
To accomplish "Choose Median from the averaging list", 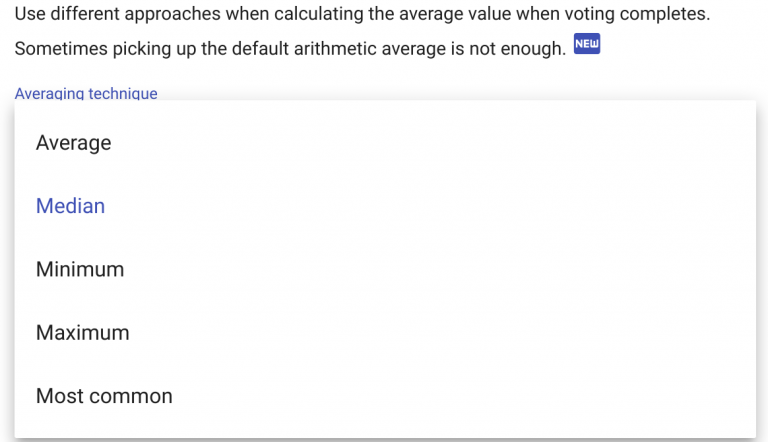I will (x=70, y=206).
